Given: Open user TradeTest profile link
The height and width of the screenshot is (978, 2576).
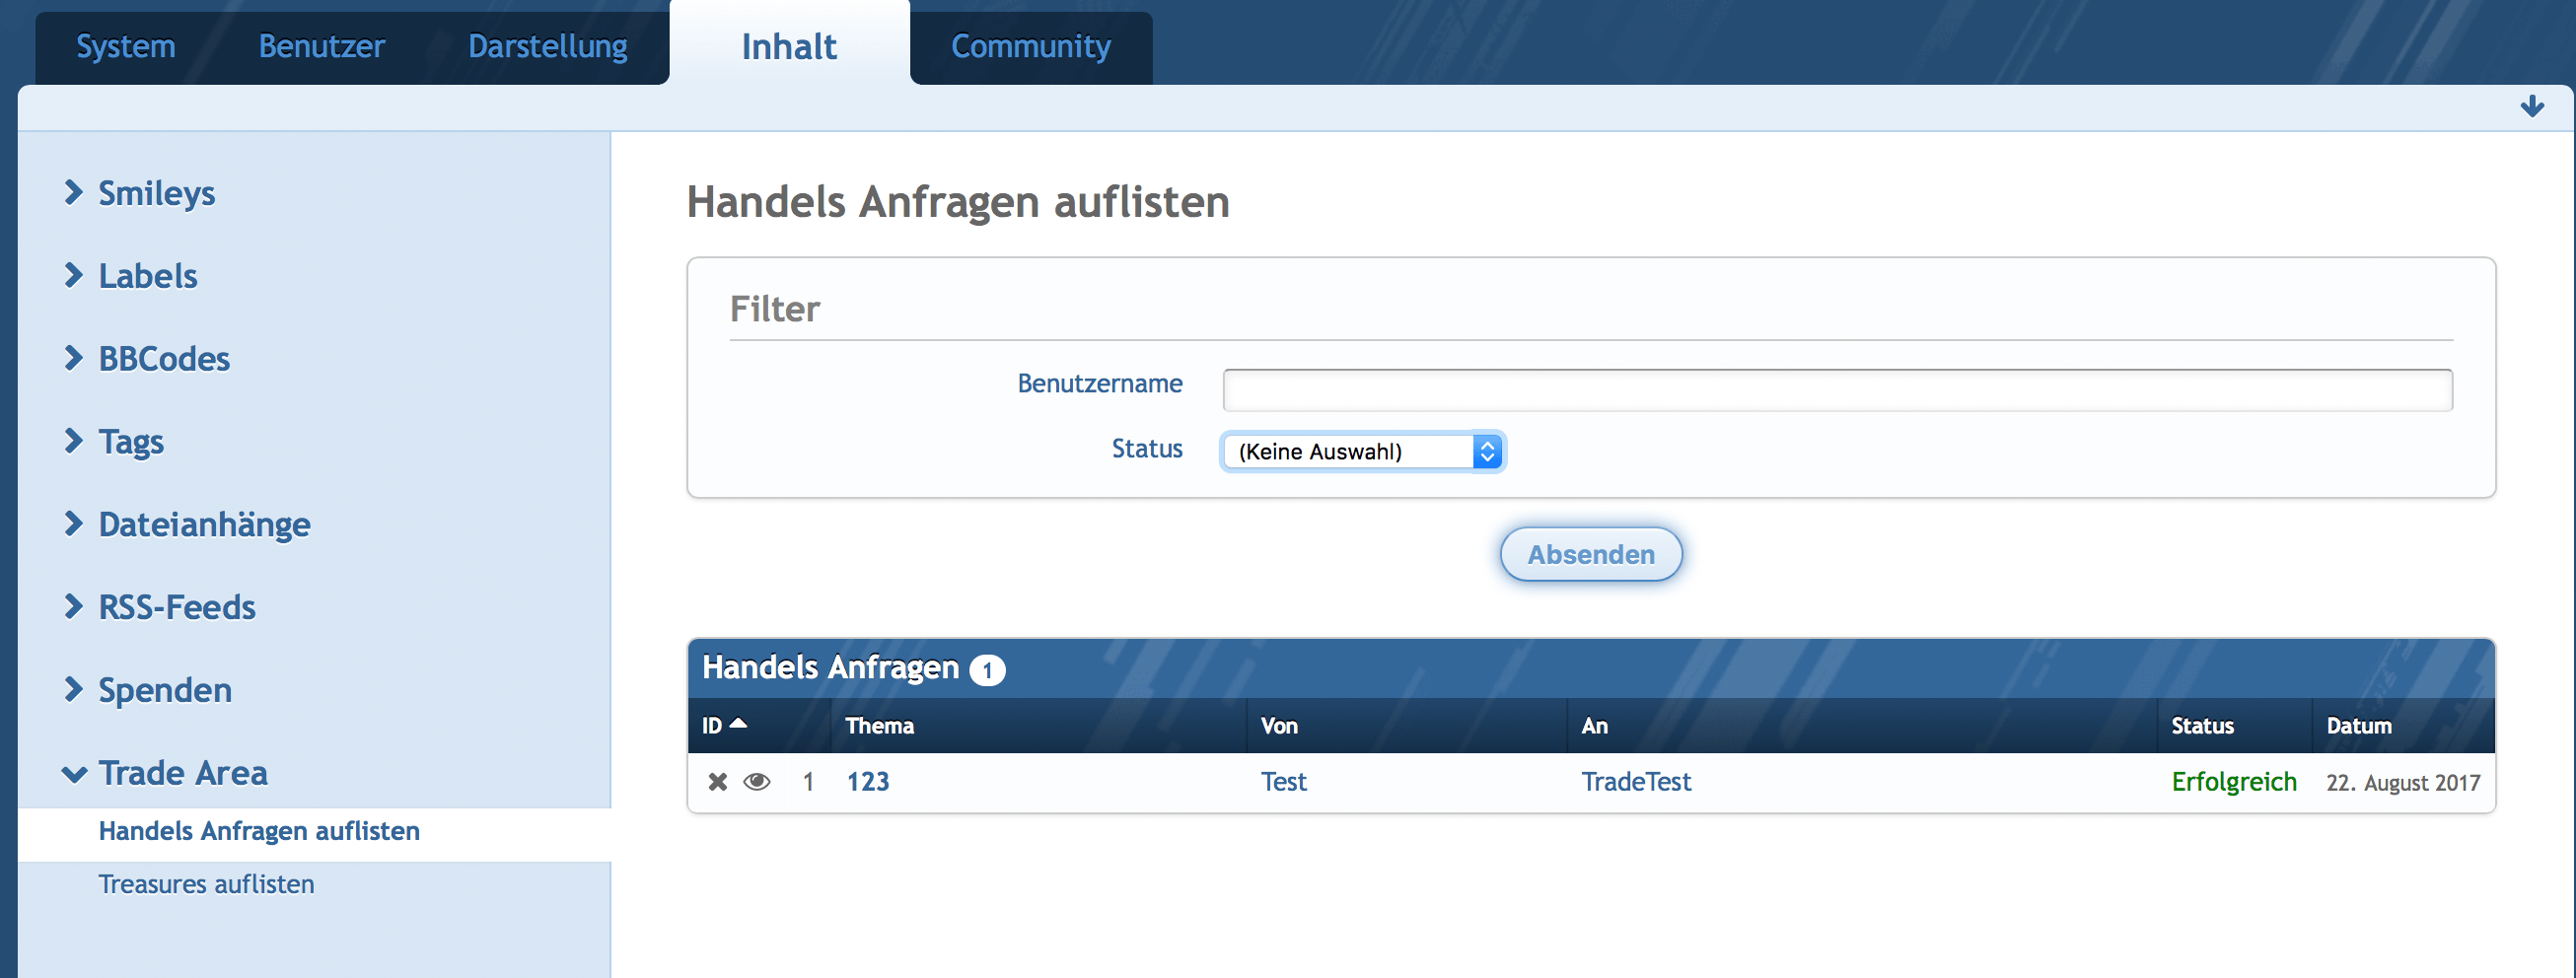Looking at the screenshot, I should tap(1636, 782).
